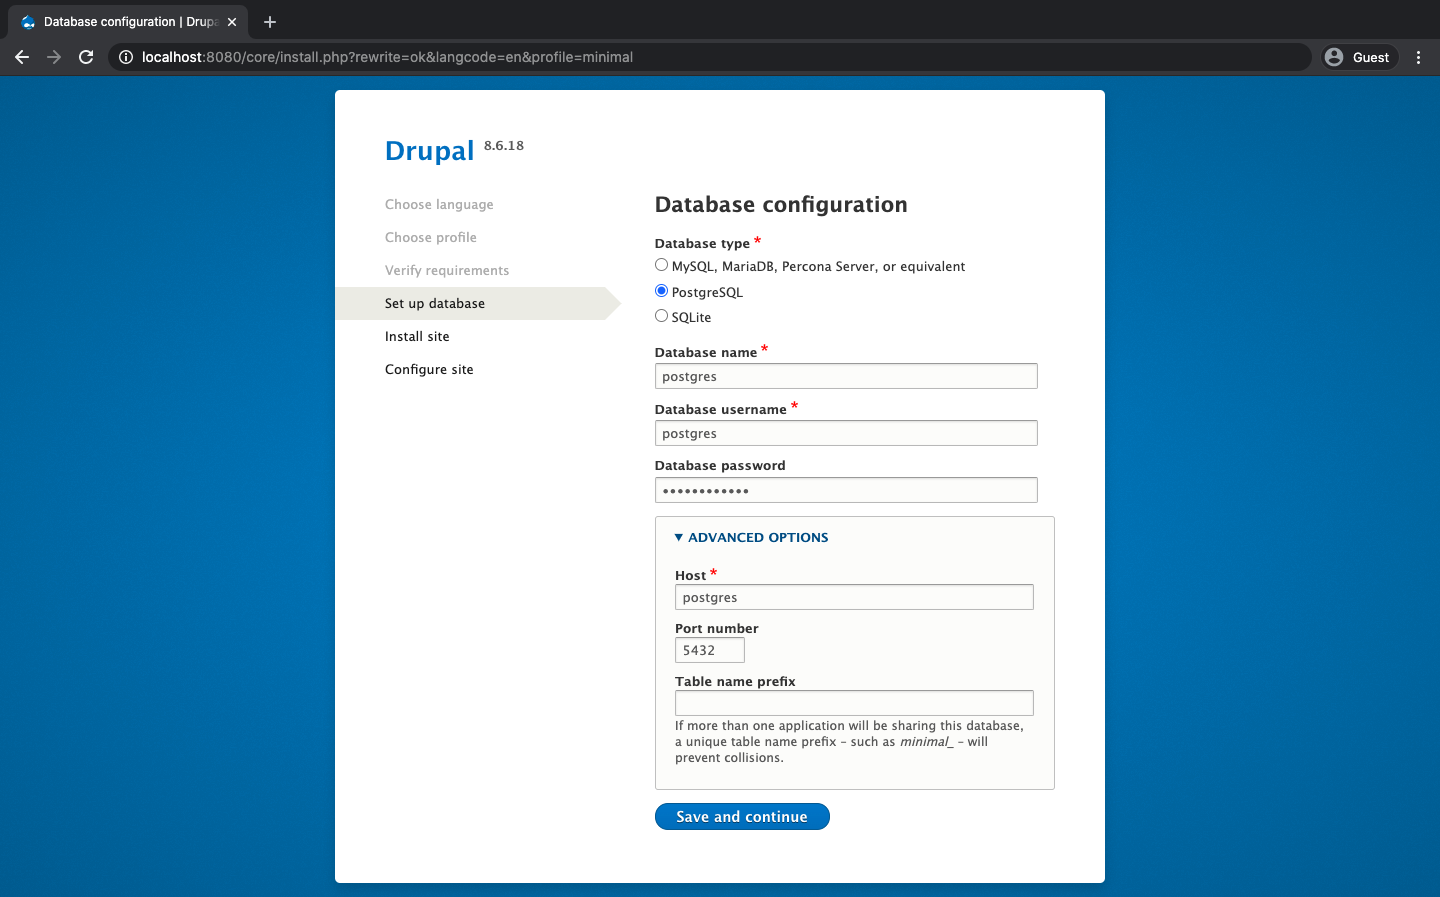Open a new browser tab
Viewport: 1440px width, 897px height.
click(270, 22)
